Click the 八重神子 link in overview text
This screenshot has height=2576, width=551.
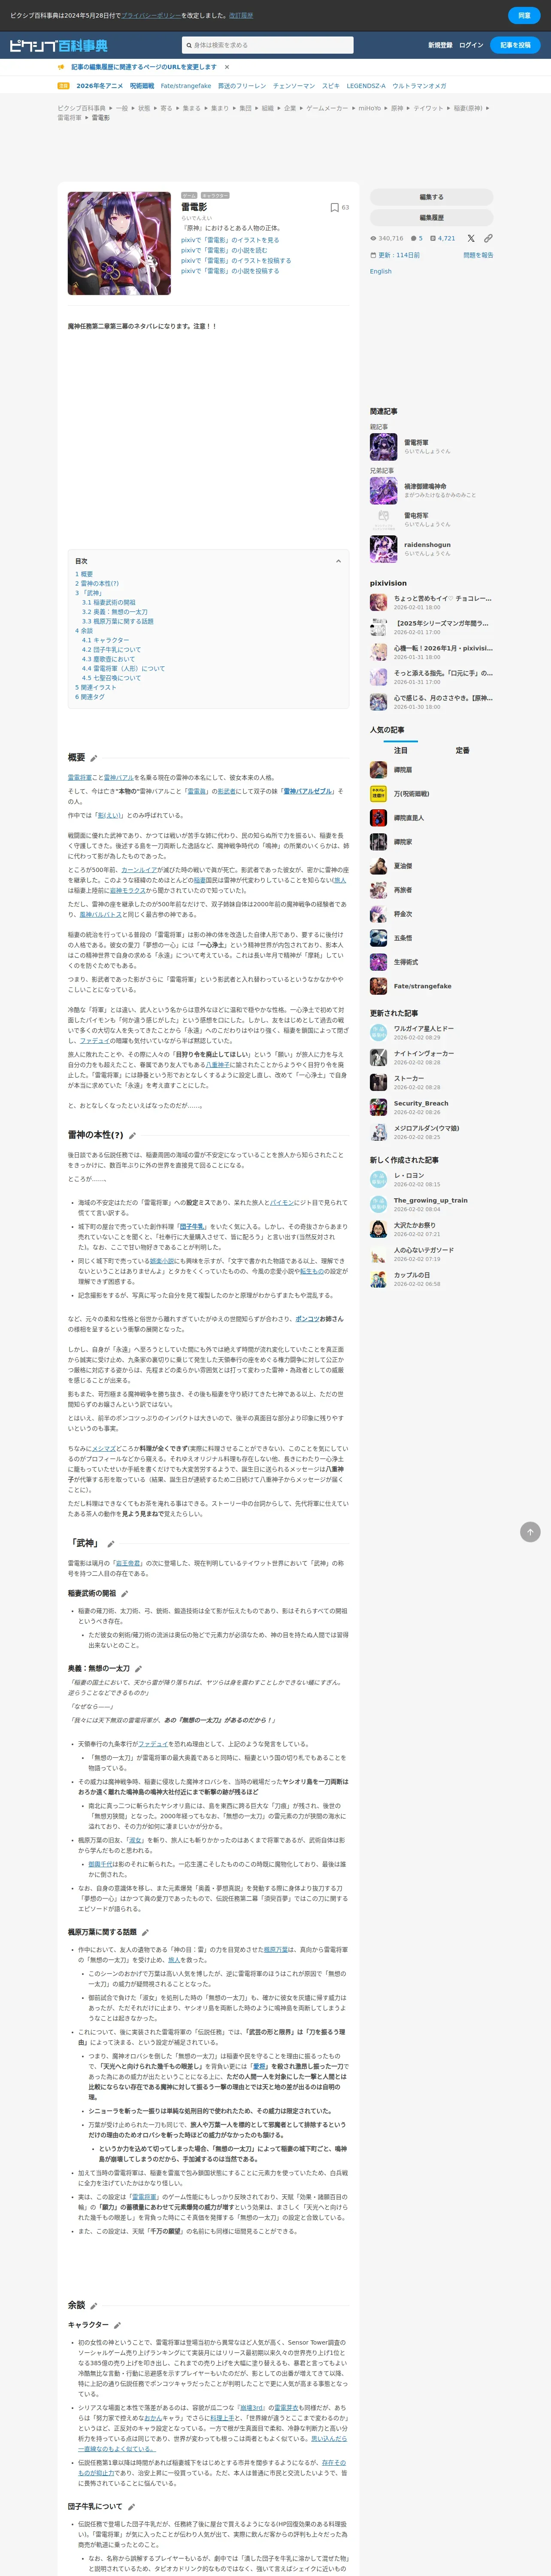pos(218,1066)
